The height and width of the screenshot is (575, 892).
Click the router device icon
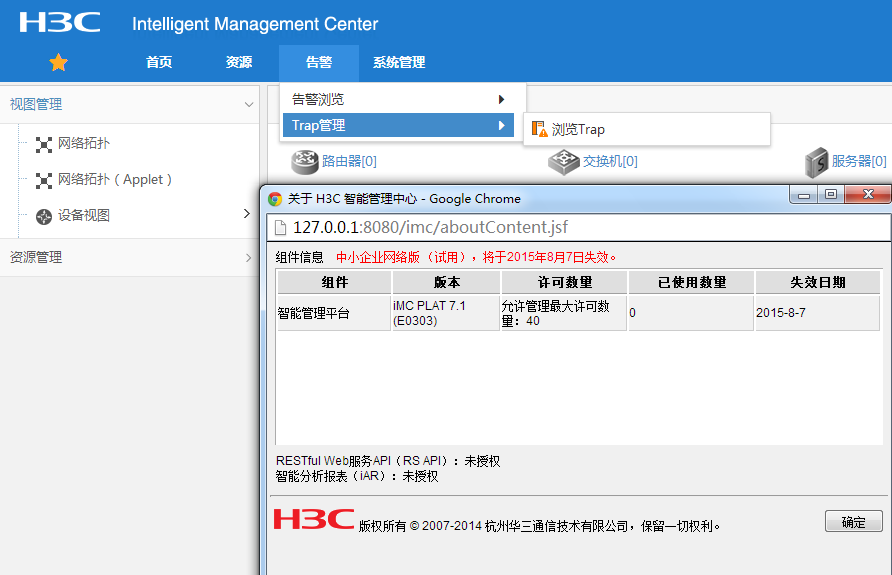[x=304, y=162]
